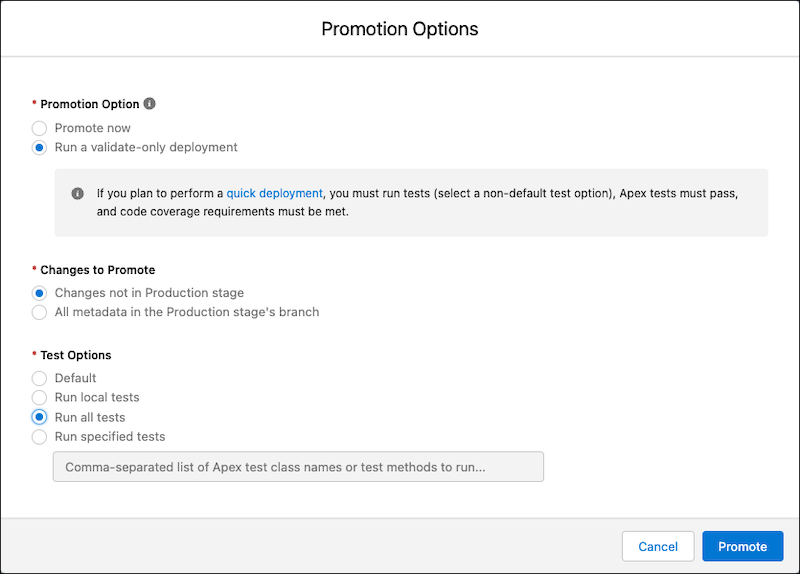The height and width of the screenshot is (574, 800).
Task: Focus the Apex test class names field
Action: click(x=298, y=466)
